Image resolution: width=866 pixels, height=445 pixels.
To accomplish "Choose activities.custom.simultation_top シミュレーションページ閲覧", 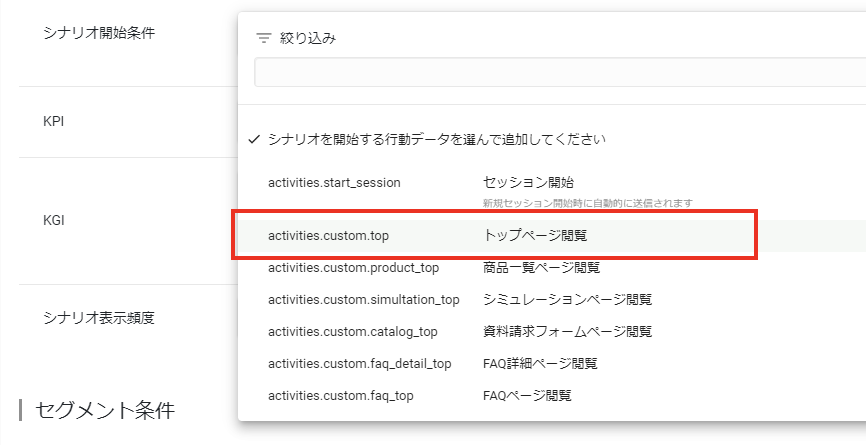I will click(552, 300).
